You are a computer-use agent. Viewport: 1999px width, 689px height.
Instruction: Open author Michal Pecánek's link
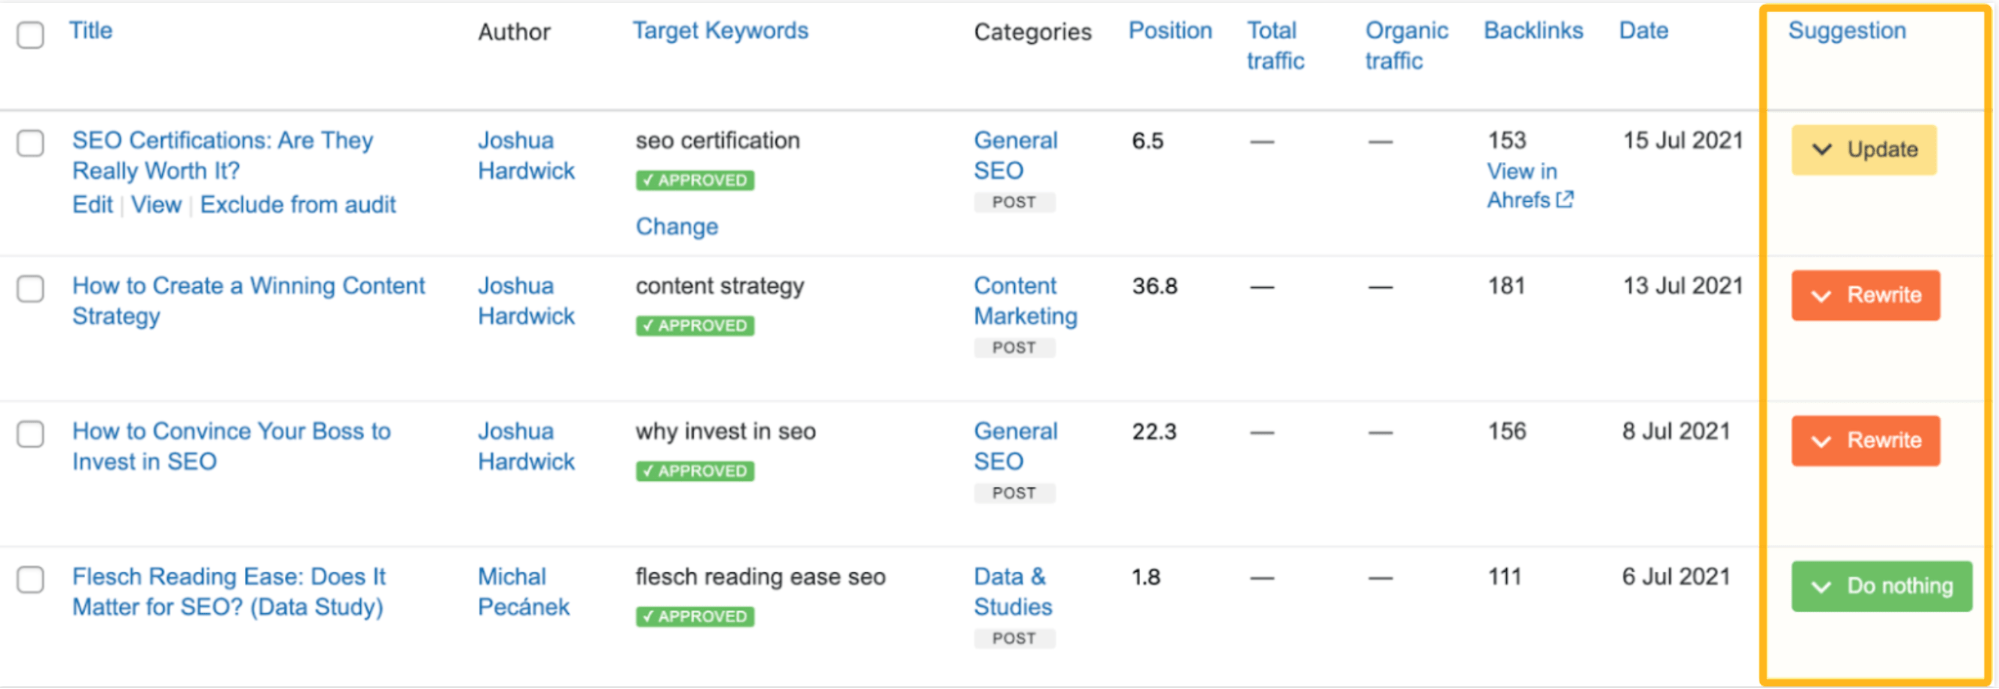tap(523, 592)
